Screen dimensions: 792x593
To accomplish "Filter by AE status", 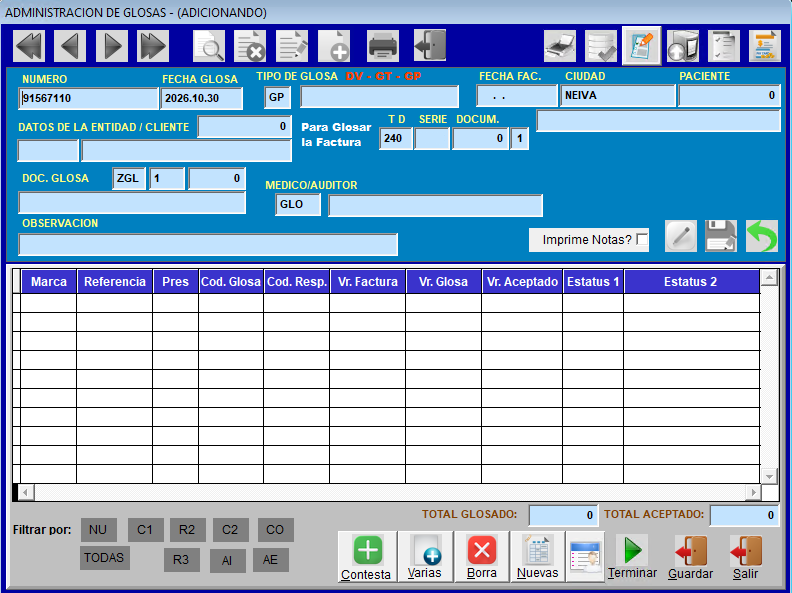I will [x=270, y=560].
